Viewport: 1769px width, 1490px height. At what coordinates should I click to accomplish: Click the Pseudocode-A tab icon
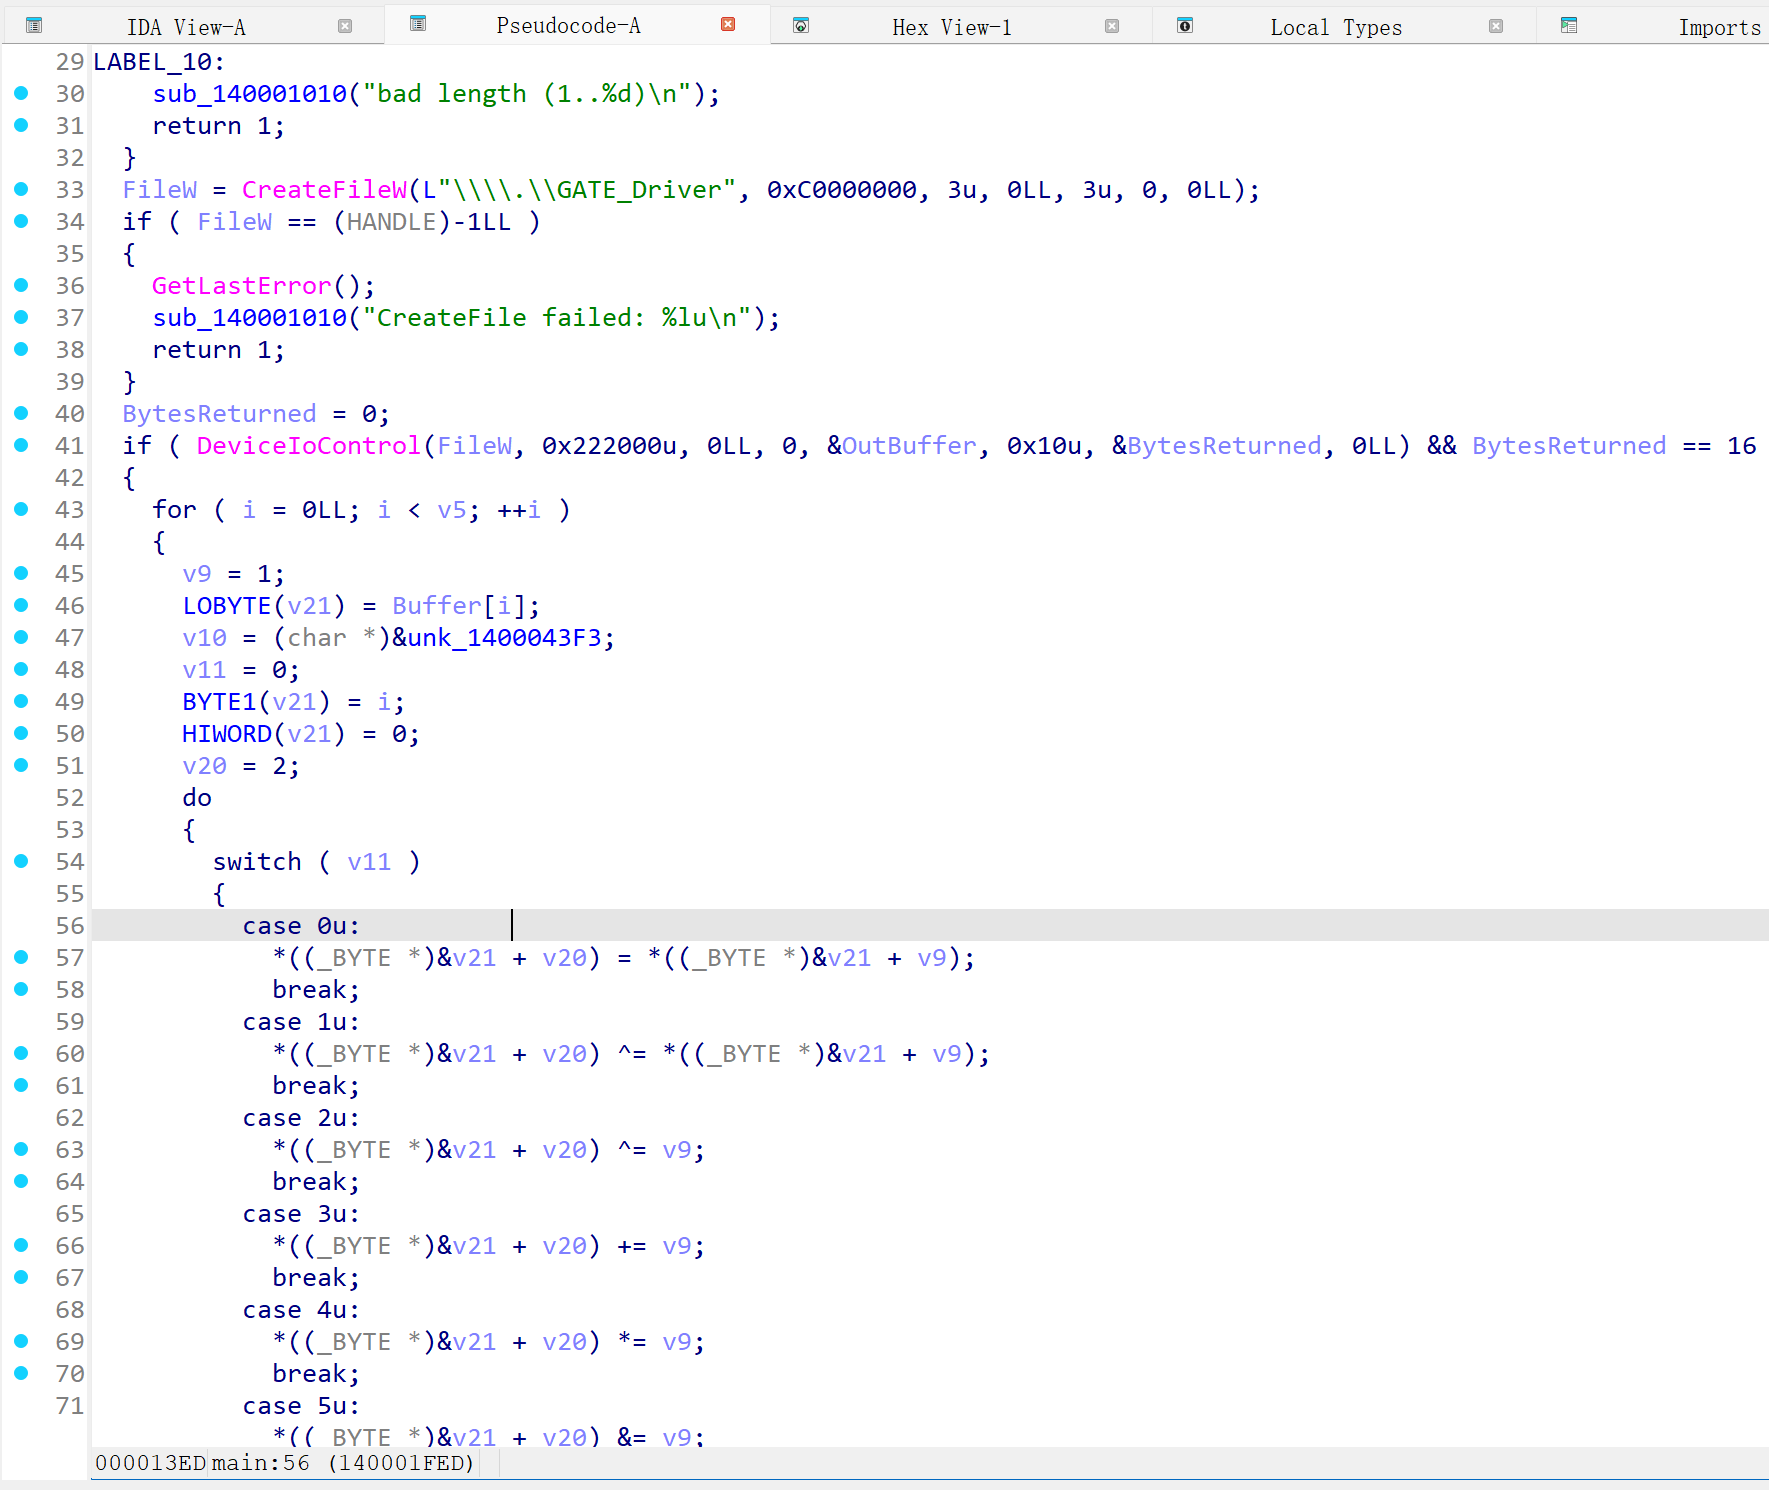(x=418, y=24)
